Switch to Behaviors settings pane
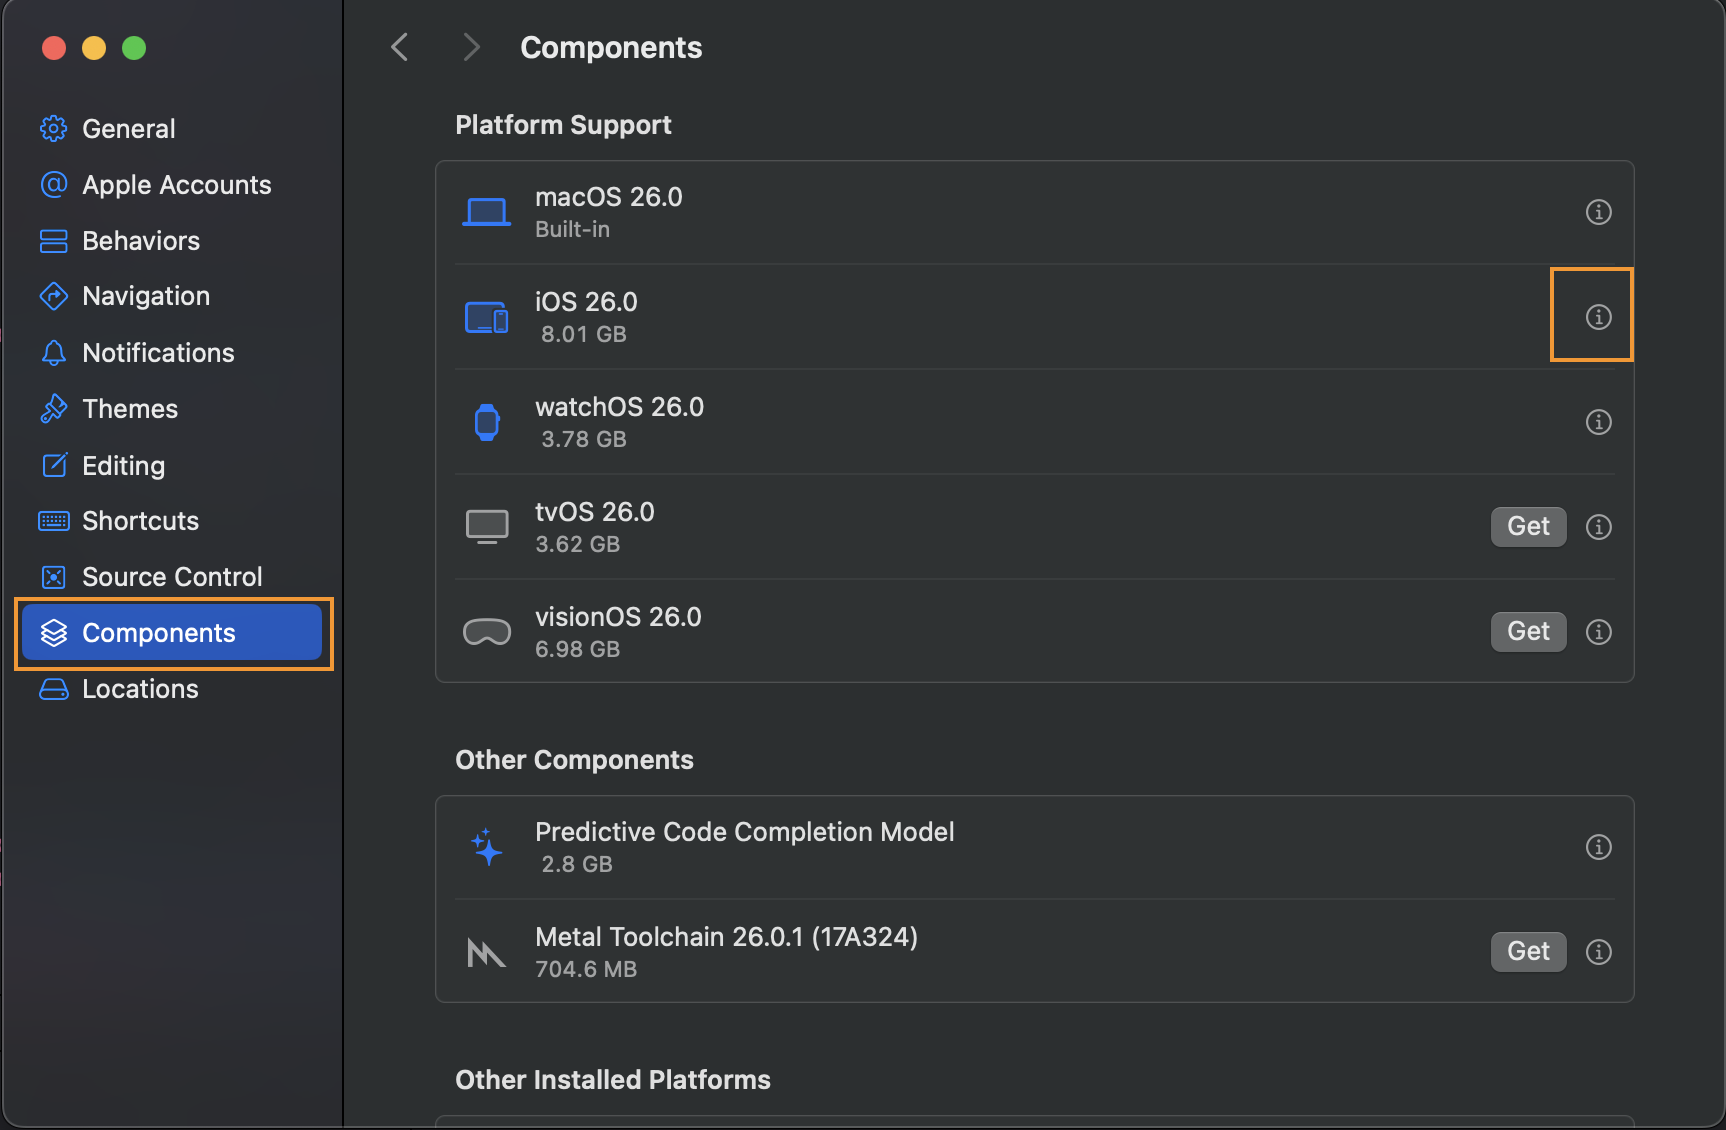1726x1130 pixels. (140, 241)
